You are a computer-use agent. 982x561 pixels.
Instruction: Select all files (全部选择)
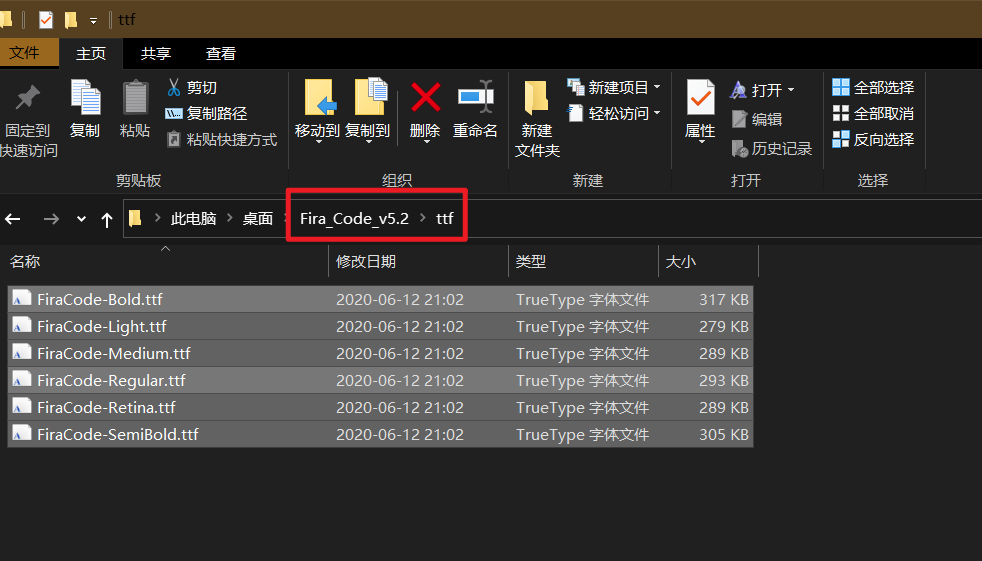(x=873, y=87)
